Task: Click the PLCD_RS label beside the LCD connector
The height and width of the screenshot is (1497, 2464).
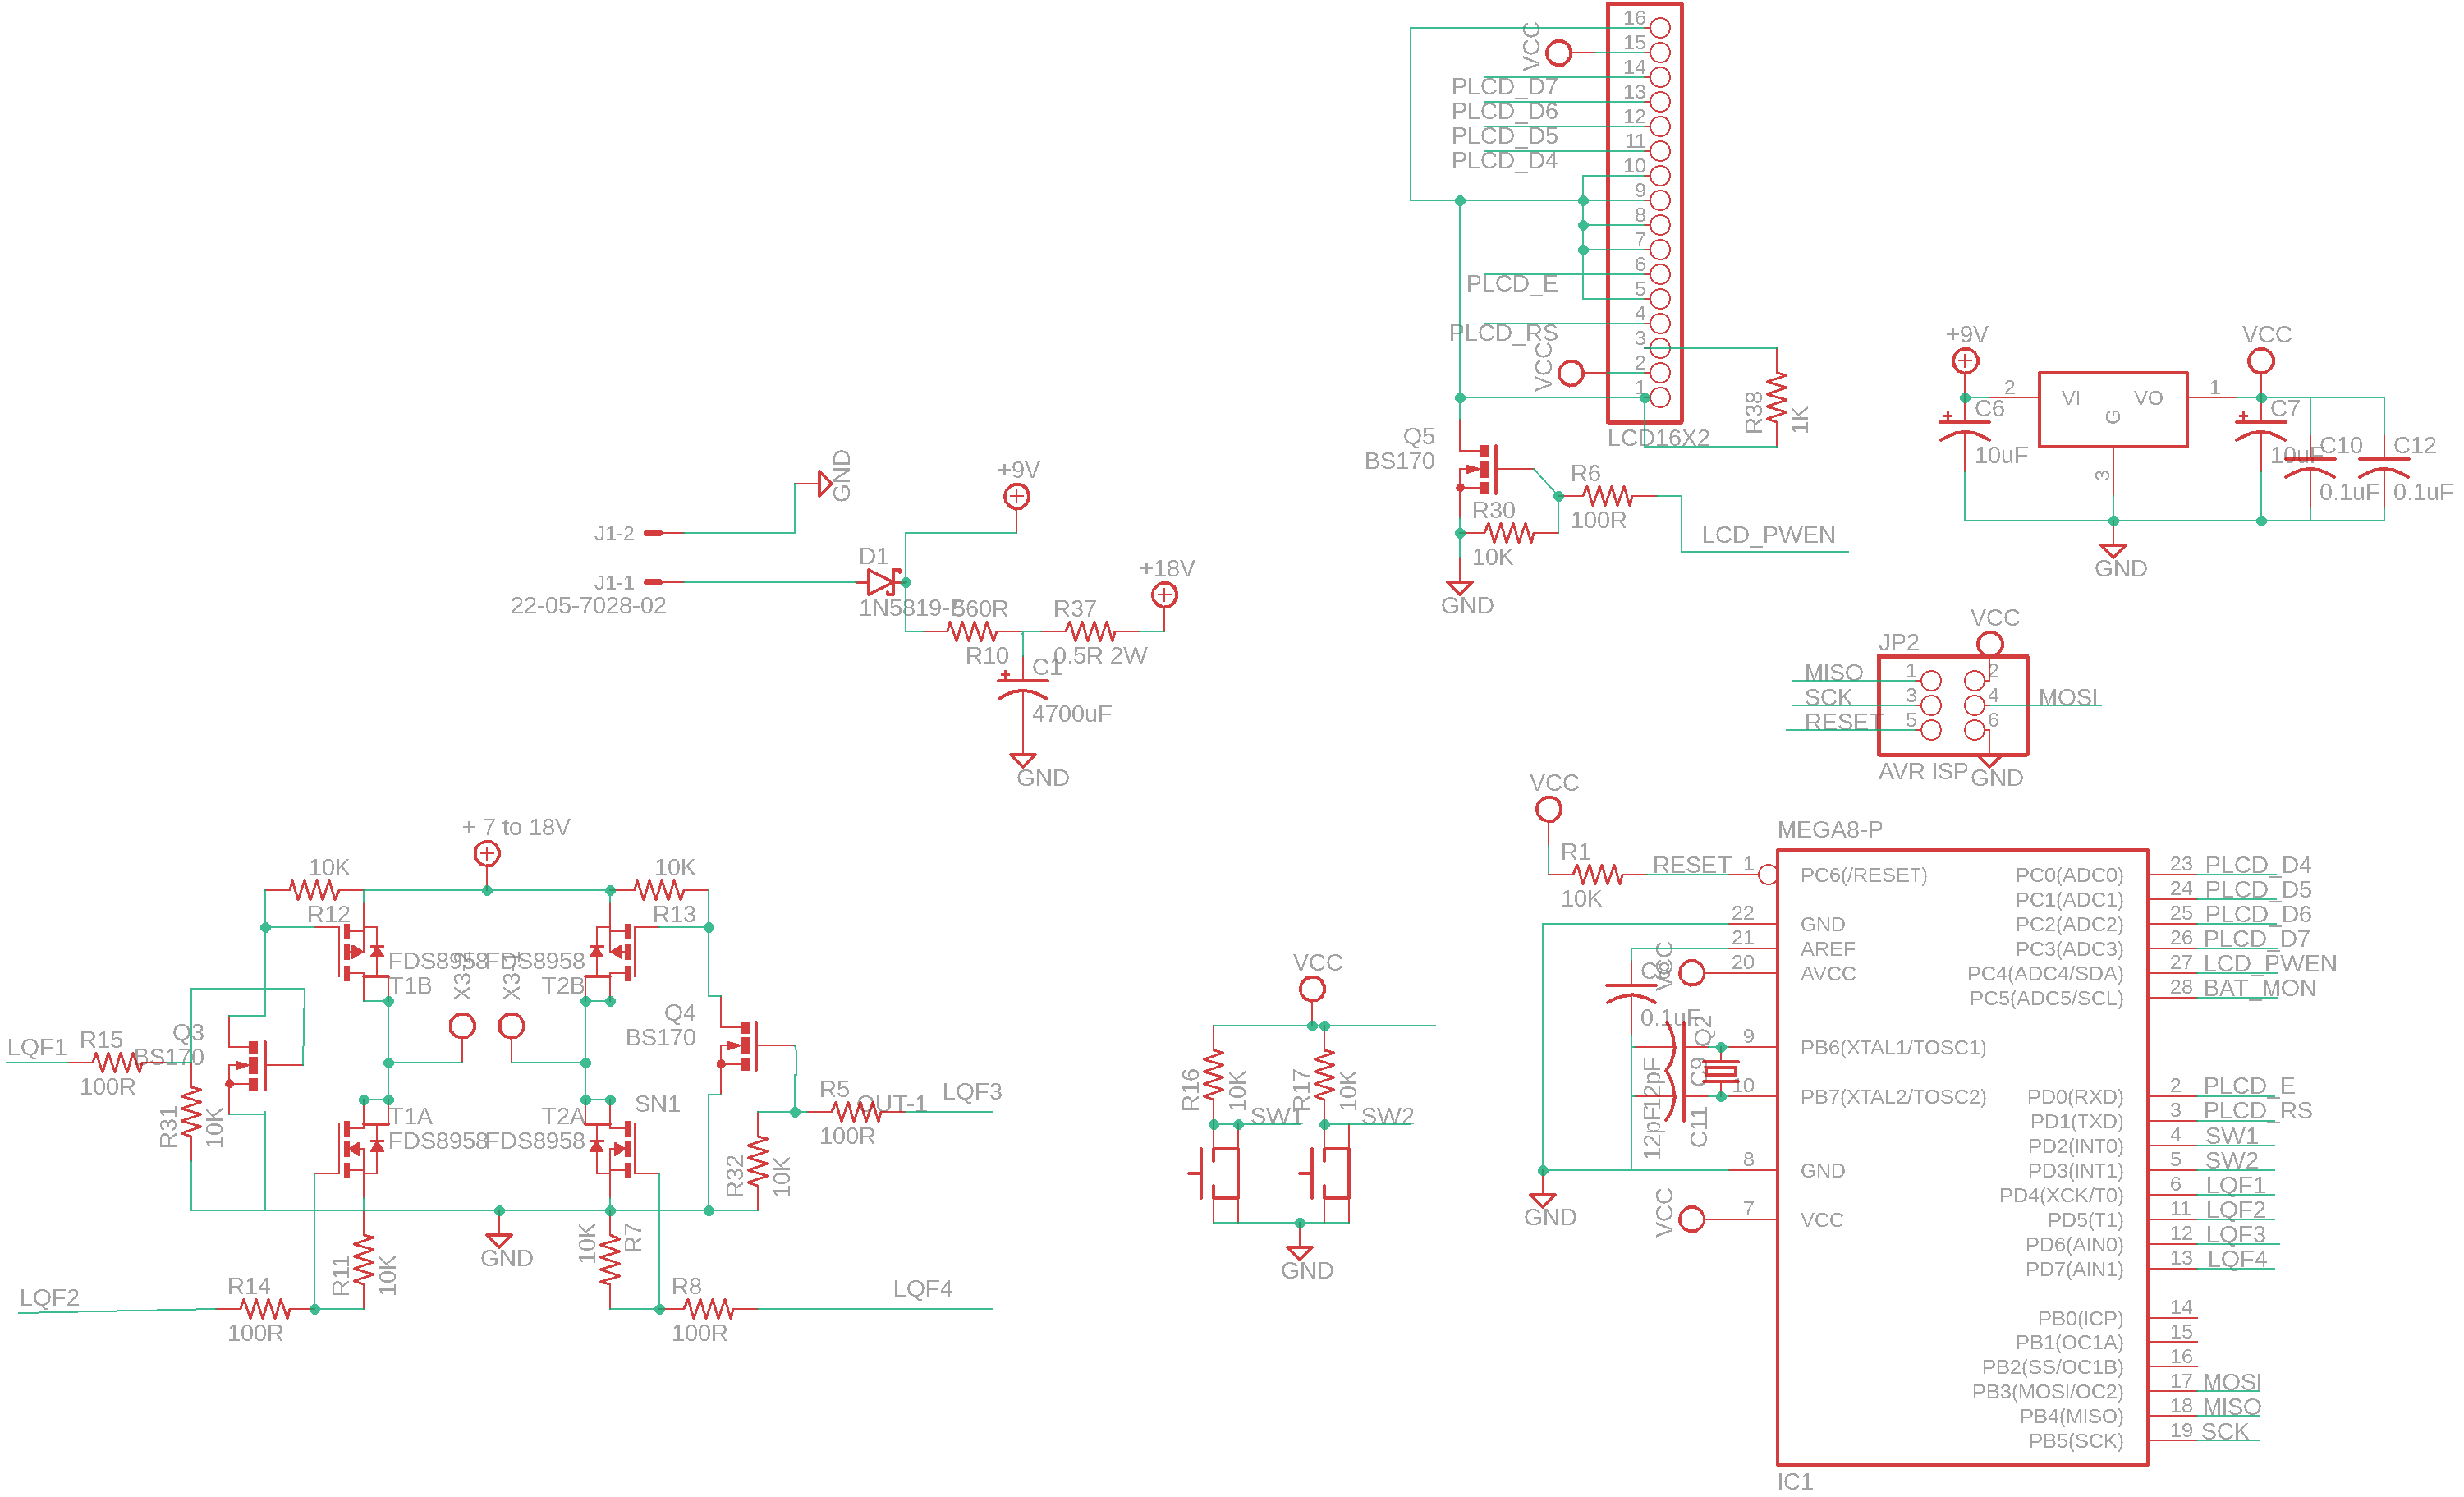Action: tap(1503, 332)
